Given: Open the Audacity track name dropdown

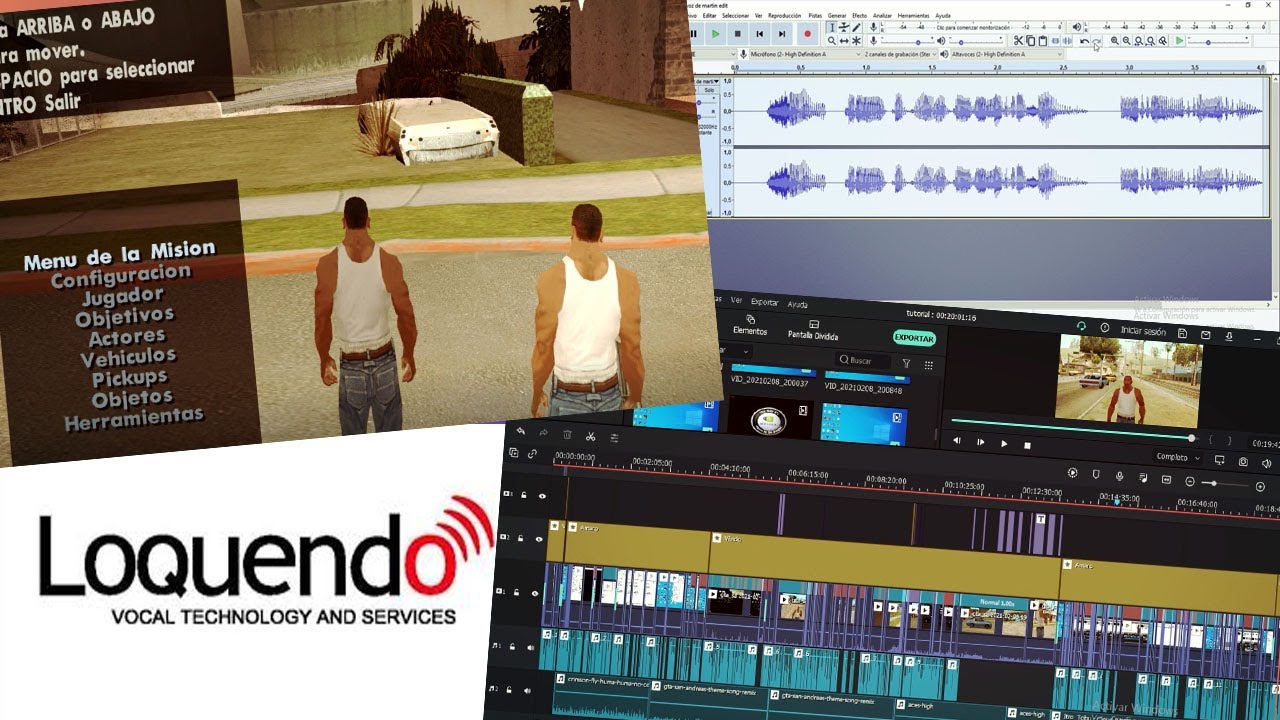Looking at the screenshot, I should [x=708, y=81].
